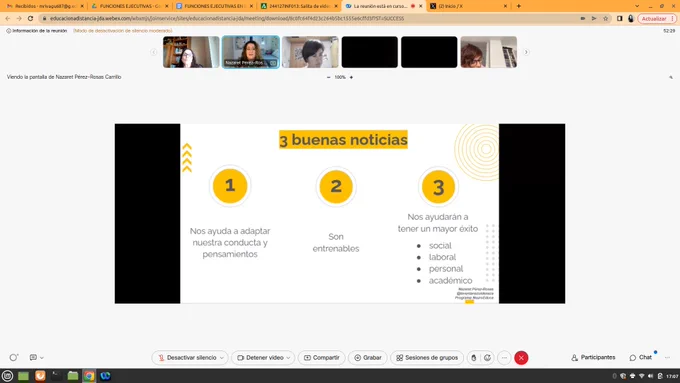Open the Participantes panel
This screenshot has width=680, height=383.
click(x=593, y=357)
